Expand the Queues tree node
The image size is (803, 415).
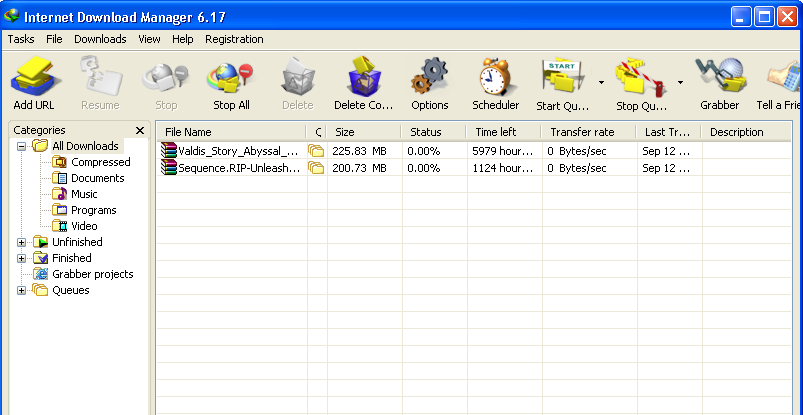21,290
